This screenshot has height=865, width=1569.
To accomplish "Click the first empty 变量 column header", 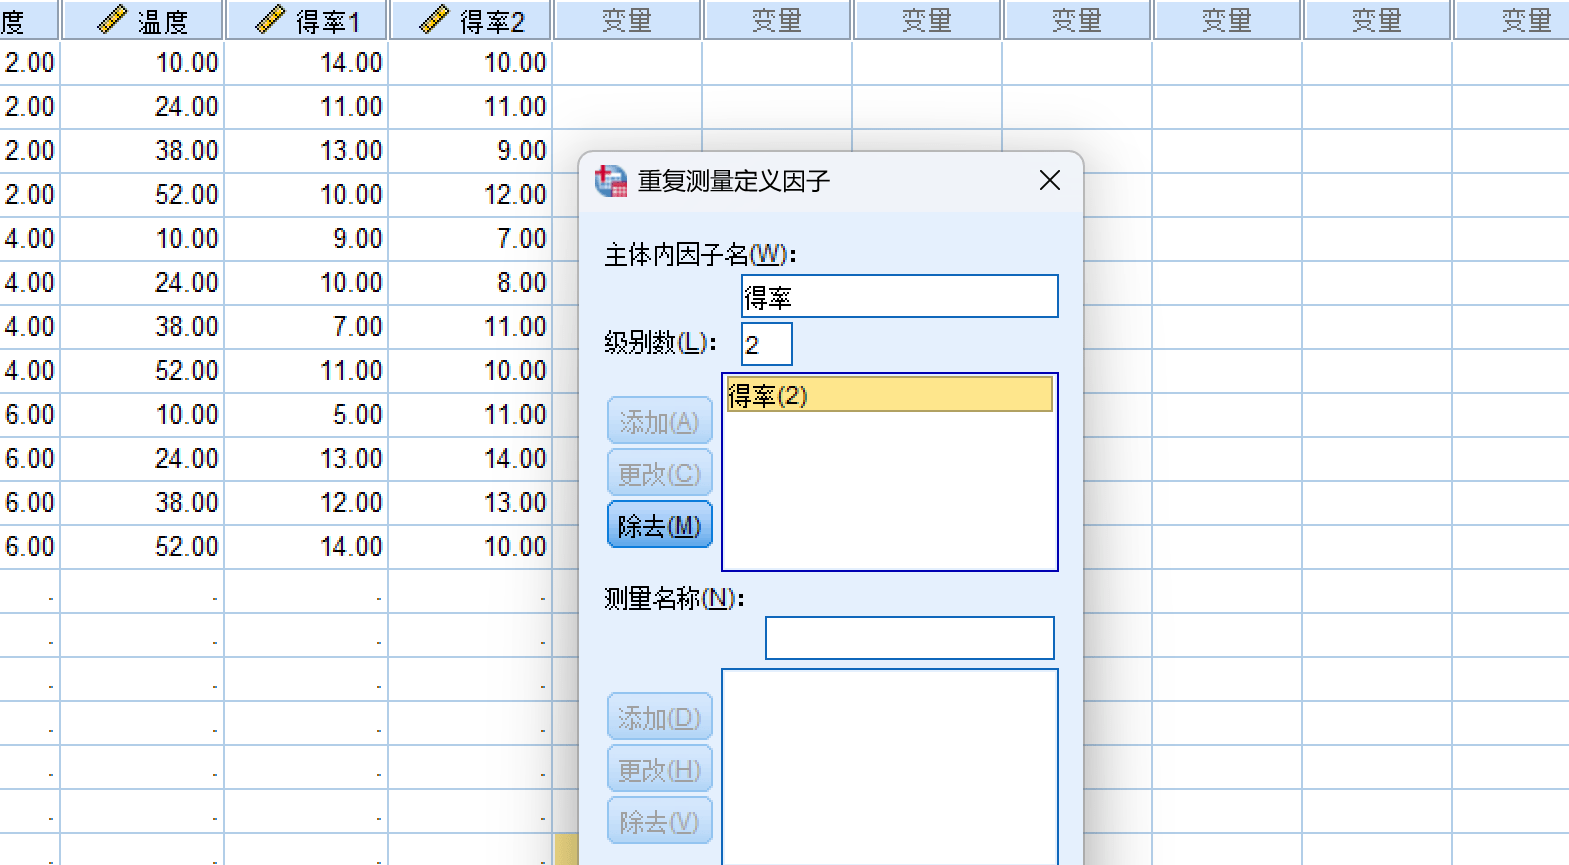I will pos(627,20).
